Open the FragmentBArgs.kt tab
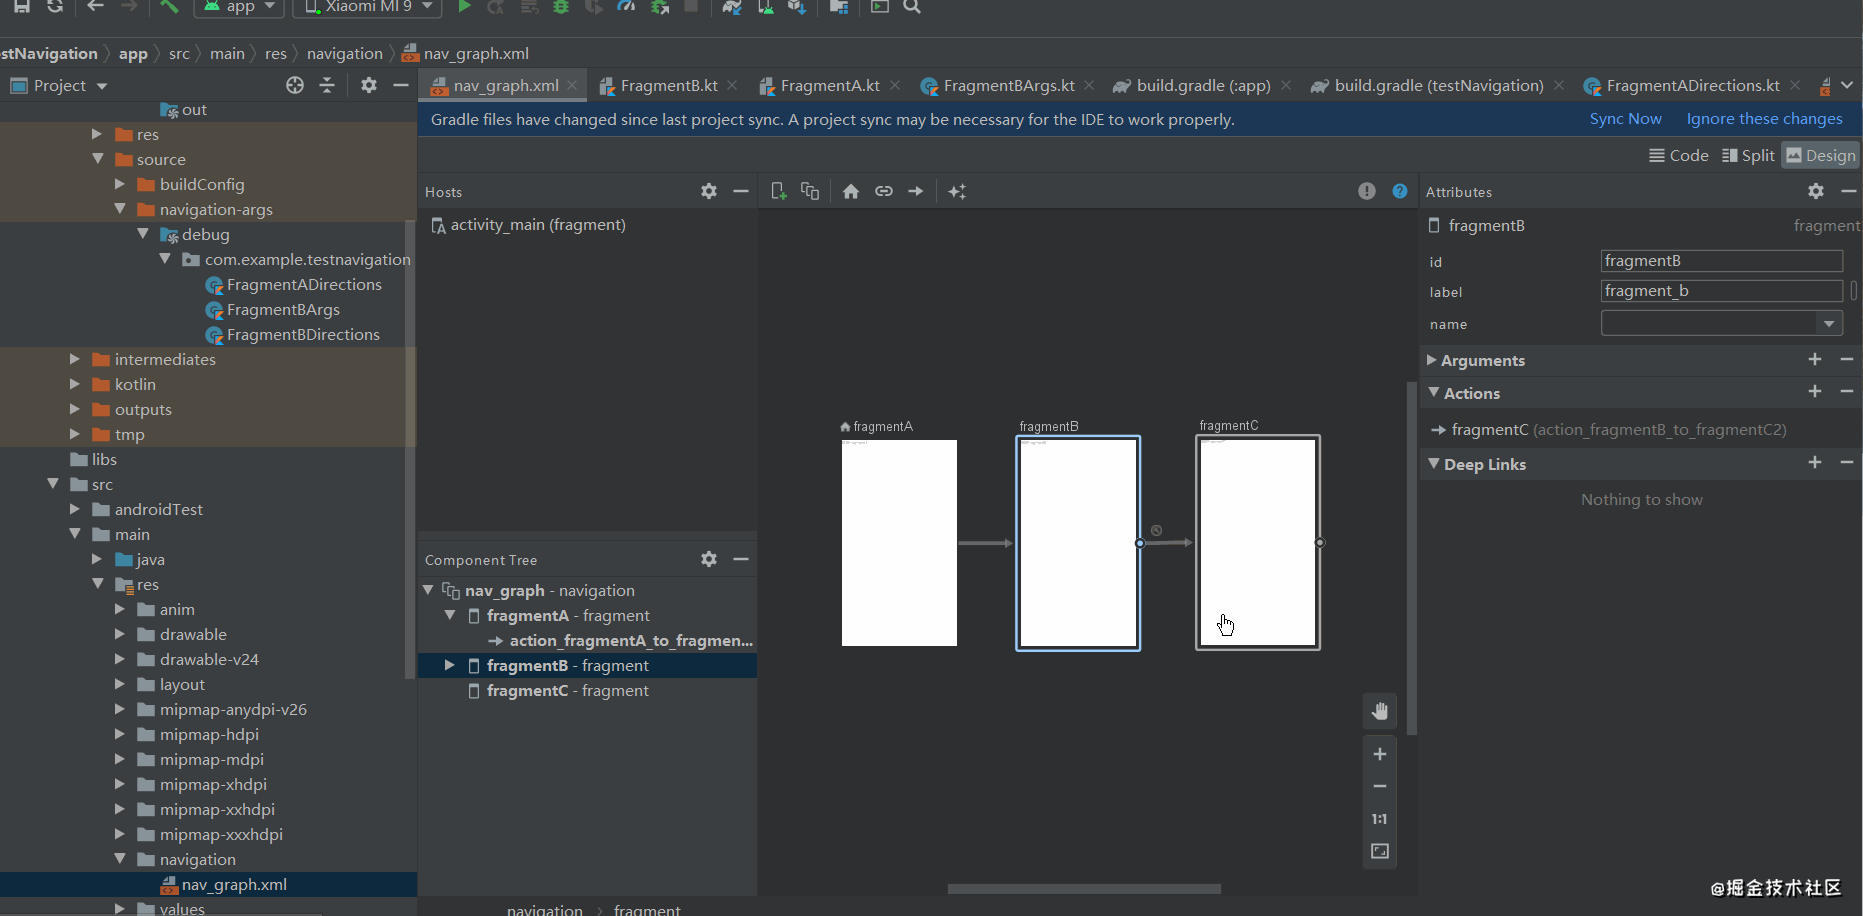The image size is (1863, 916). 998,86
